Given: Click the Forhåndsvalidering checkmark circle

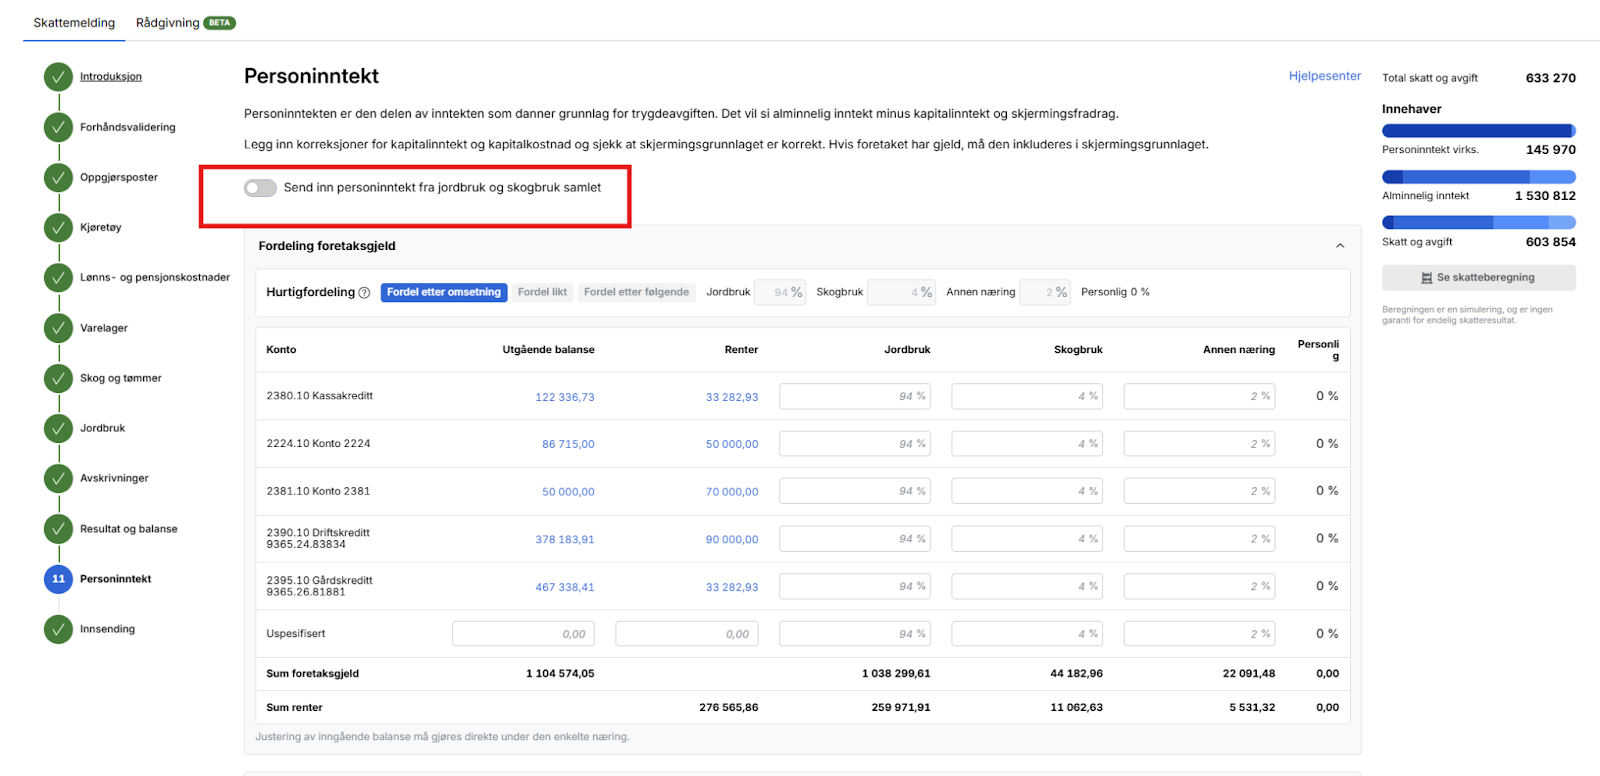Looking at the screenshot, I should point(58,127).
